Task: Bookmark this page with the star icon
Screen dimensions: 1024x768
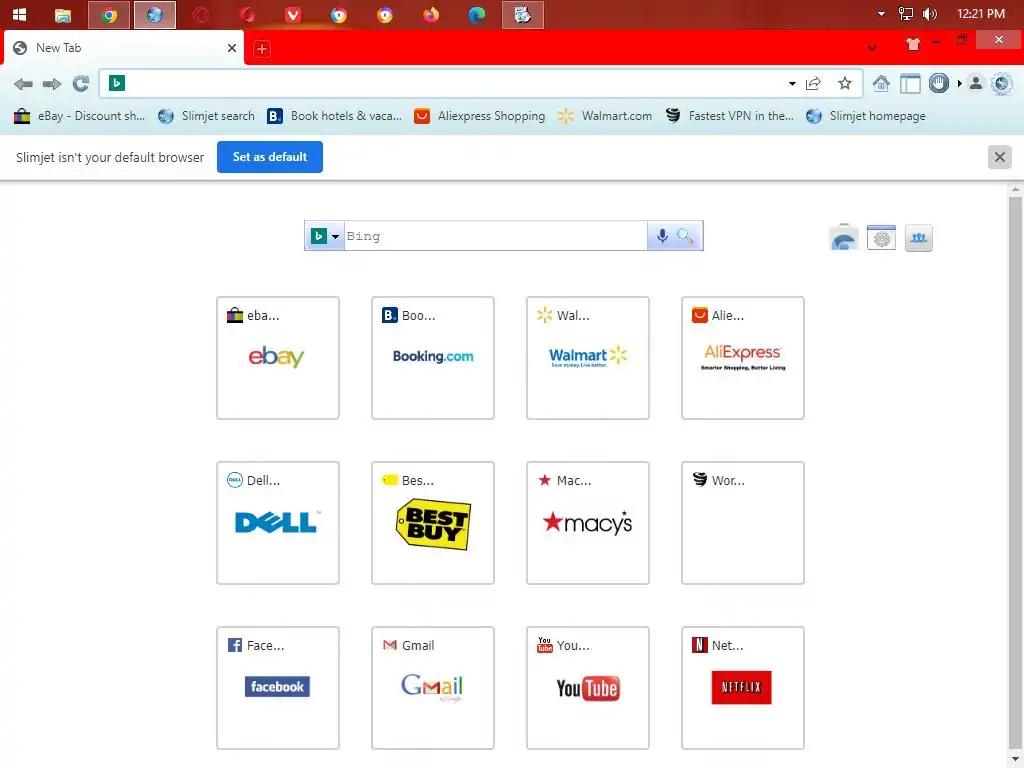Action: (x=845, y=83)
